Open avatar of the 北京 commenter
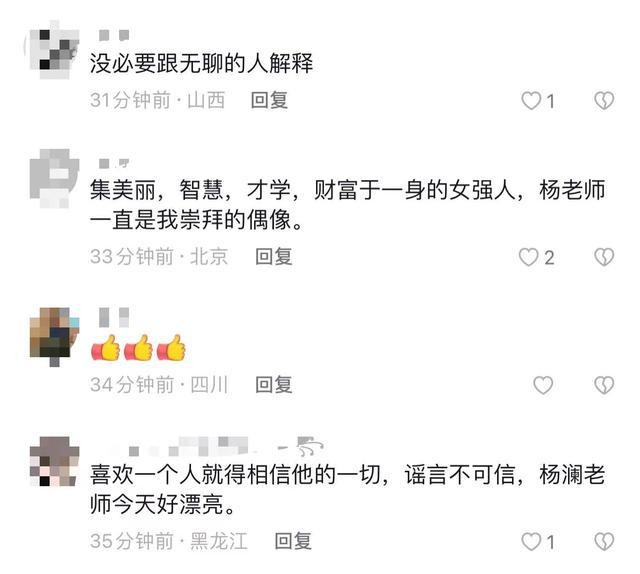Viewport: 640px width, 574px height. (54, 178)
